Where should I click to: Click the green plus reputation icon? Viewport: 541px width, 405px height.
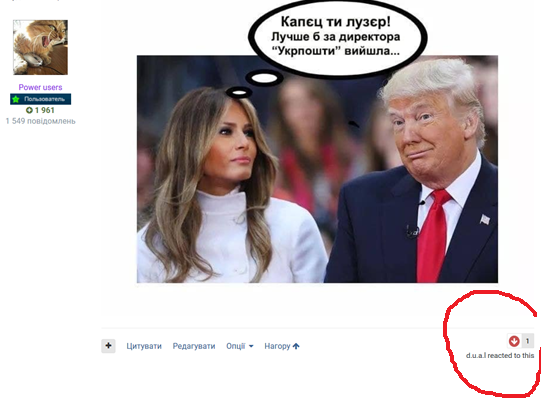(x=29, y=110)
